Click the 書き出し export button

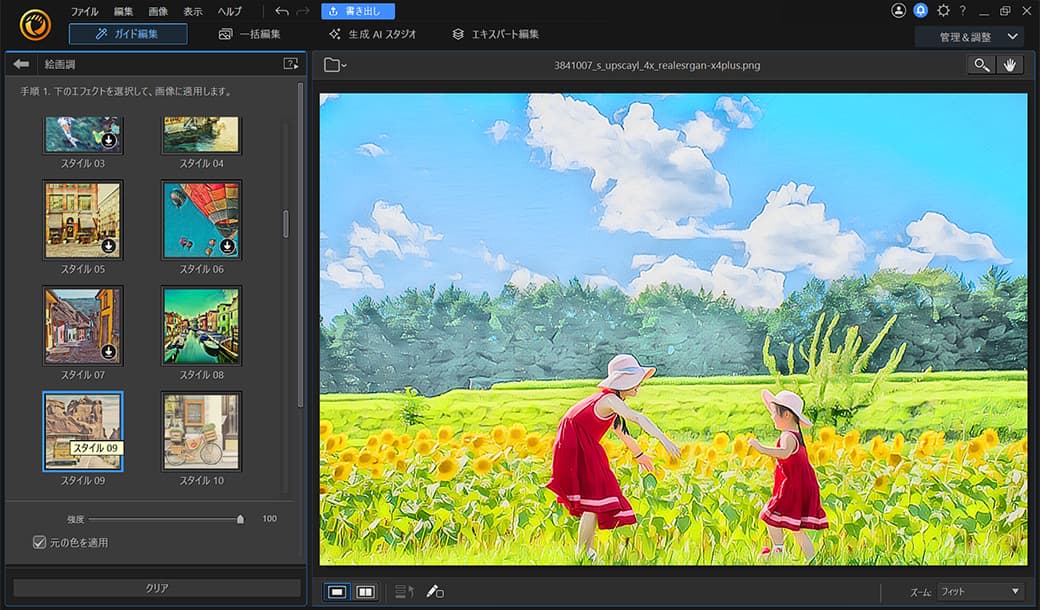tap(358, 10)
